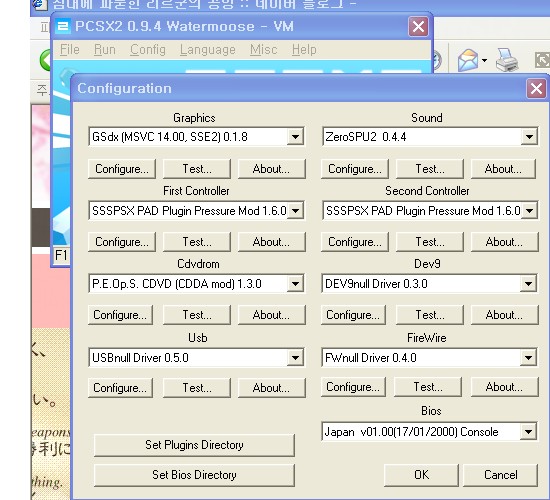Expand the Bios selection dropdown
Image resolution: width=550 pixels, height=500 pixels.
[x=528, y=432]
